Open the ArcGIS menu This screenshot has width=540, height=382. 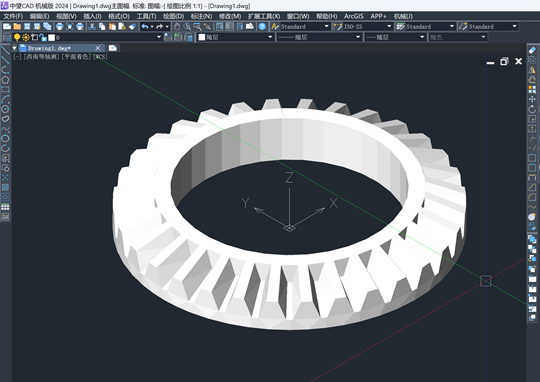pyautogui.click(x=354, y=16)
